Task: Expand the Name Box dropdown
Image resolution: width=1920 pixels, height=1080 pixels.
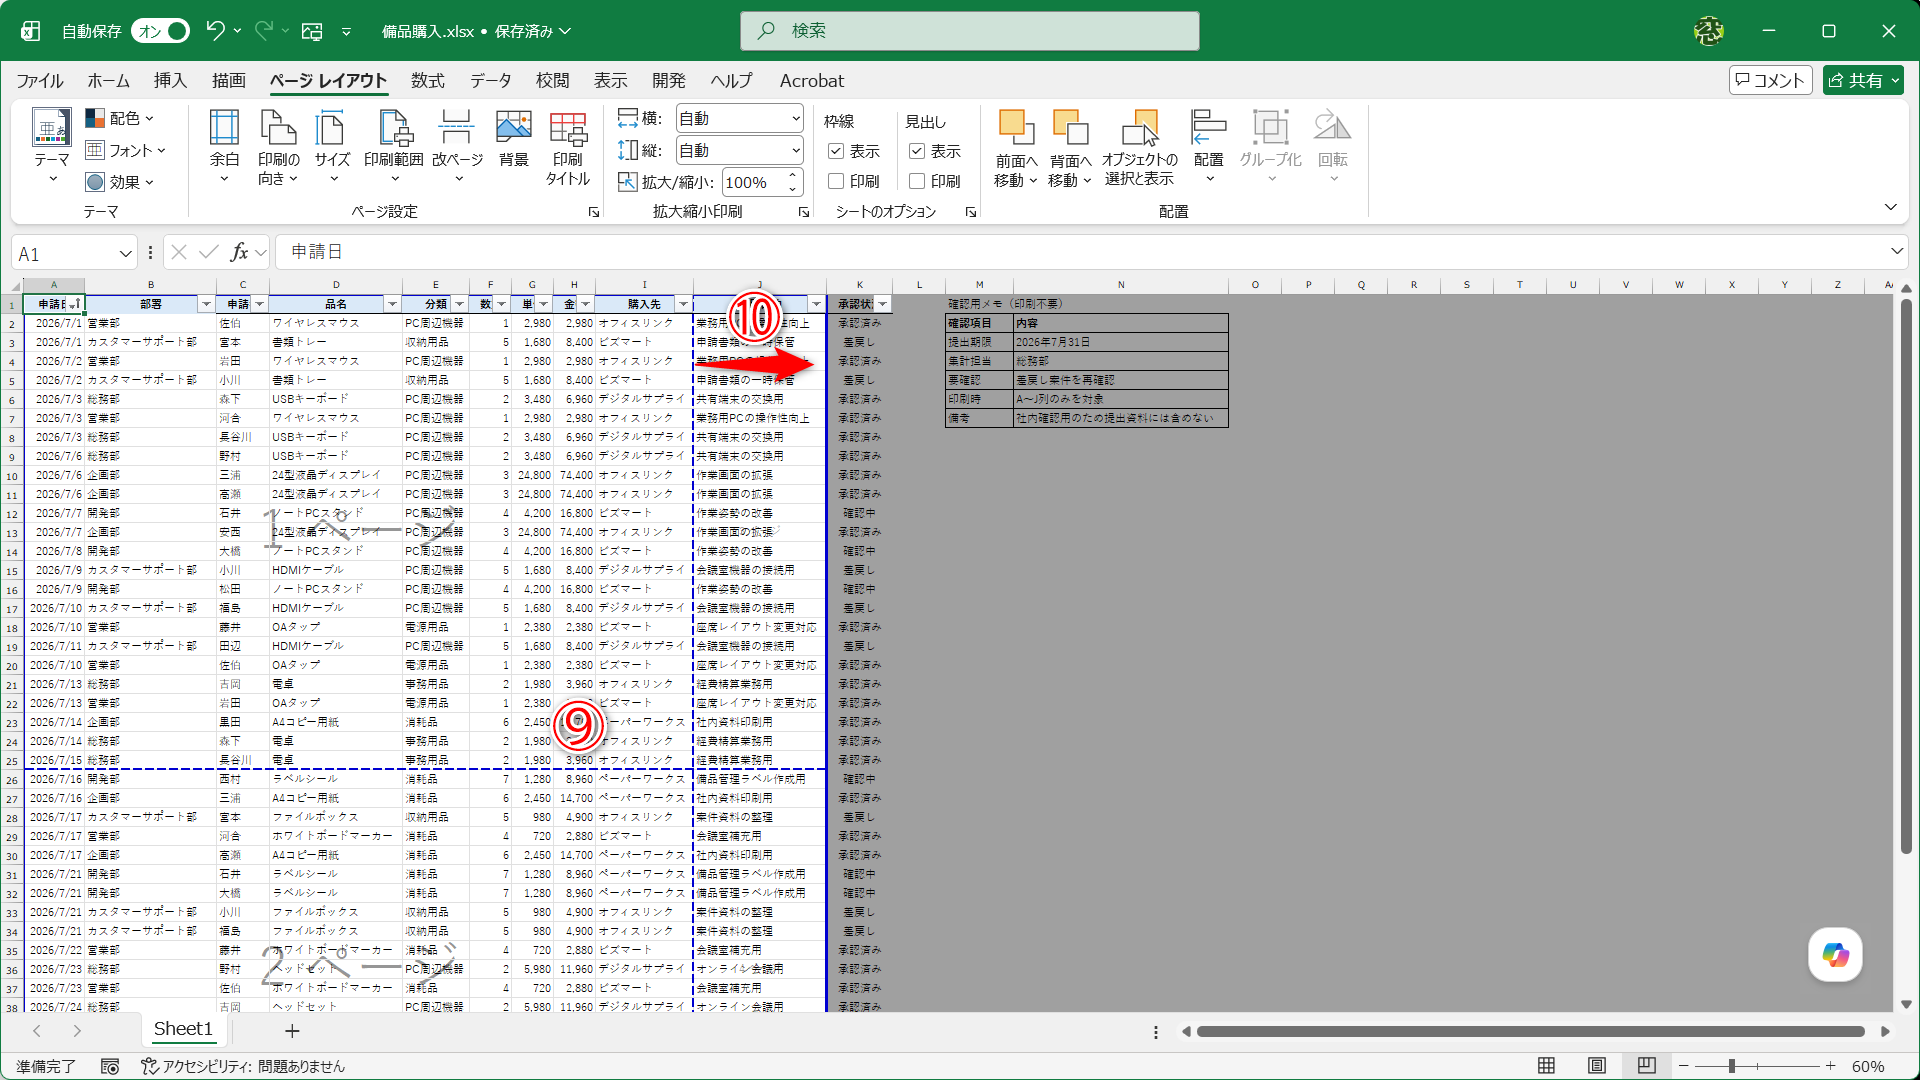Action: coord(125,254)
